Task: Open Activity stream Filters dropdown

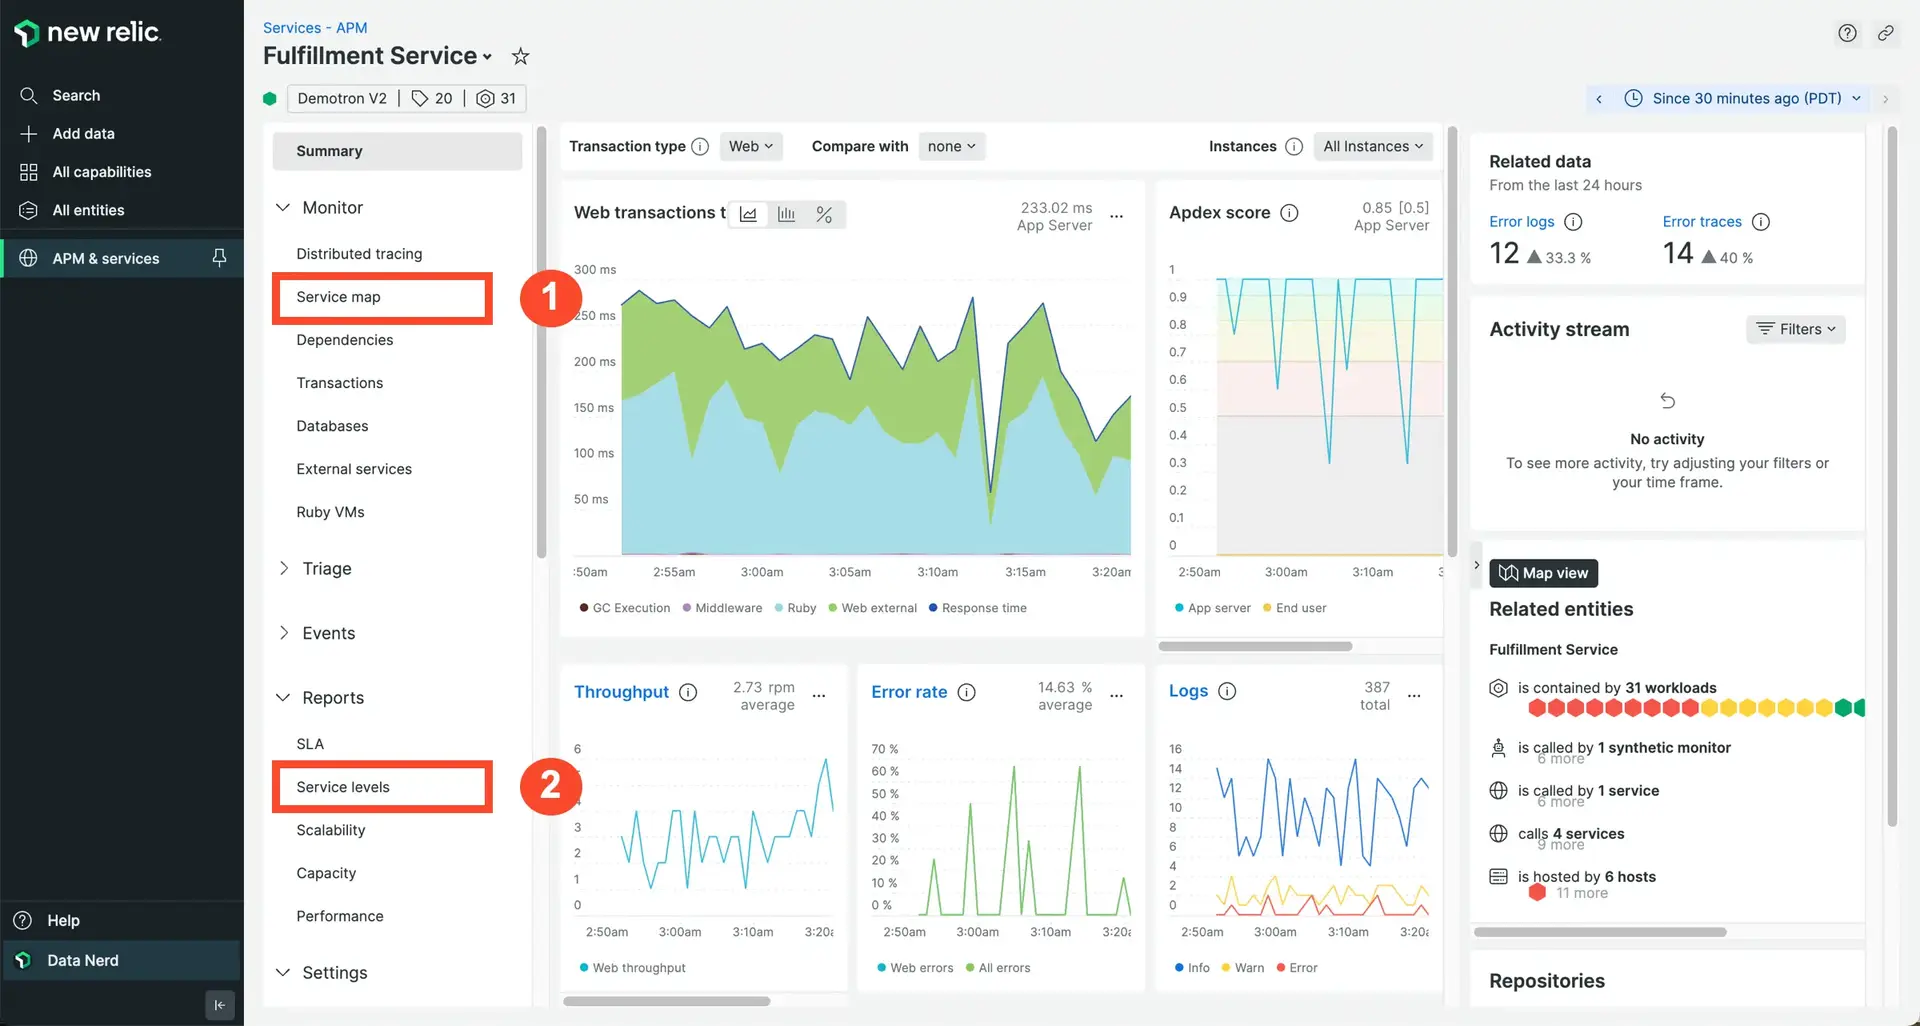Action: pyautogui.click(x=1796, y=329)
